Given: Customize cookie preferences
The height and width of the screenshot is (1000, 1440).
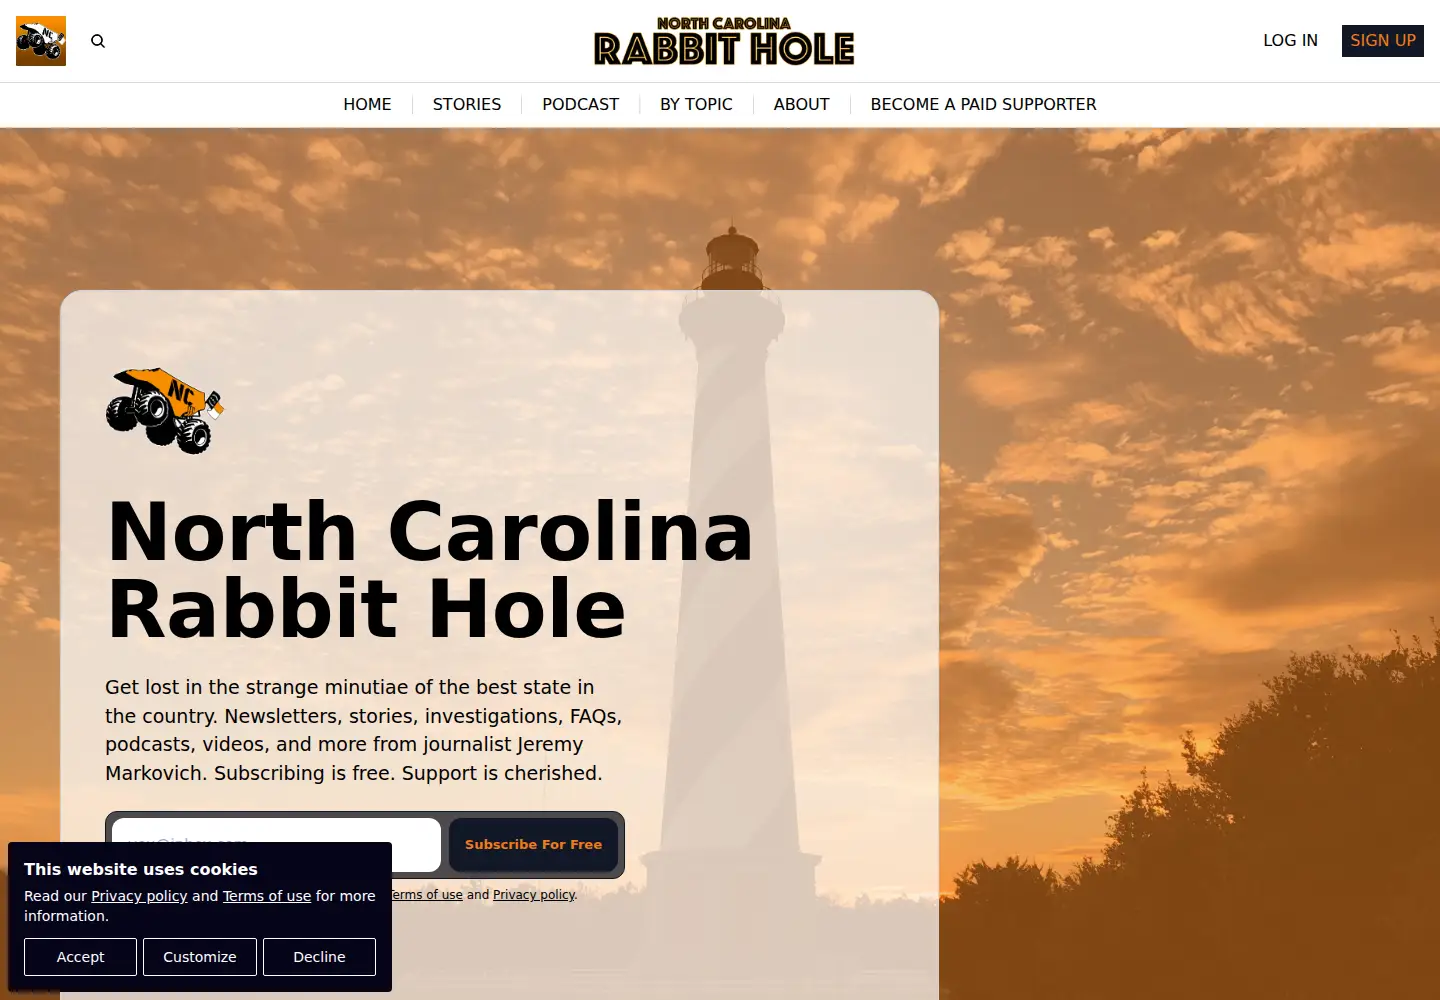Looking at the screenshot, I should coord(200,957).
